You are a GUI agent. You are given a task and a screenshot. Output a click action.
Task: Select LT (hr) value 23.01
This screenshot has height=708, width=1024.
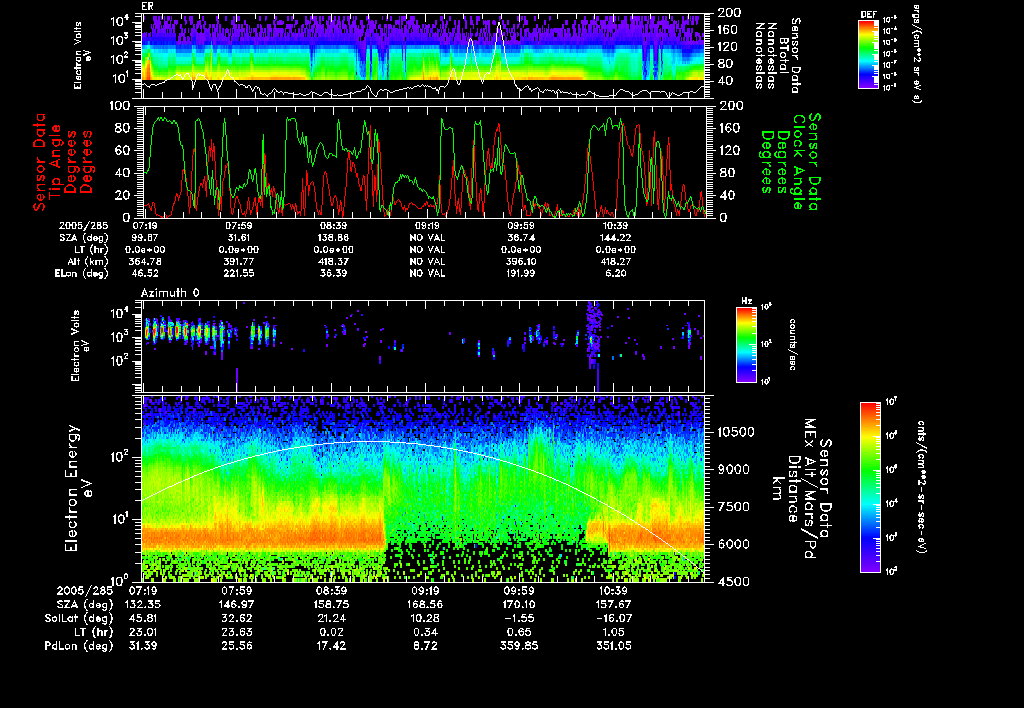point(143,632)
